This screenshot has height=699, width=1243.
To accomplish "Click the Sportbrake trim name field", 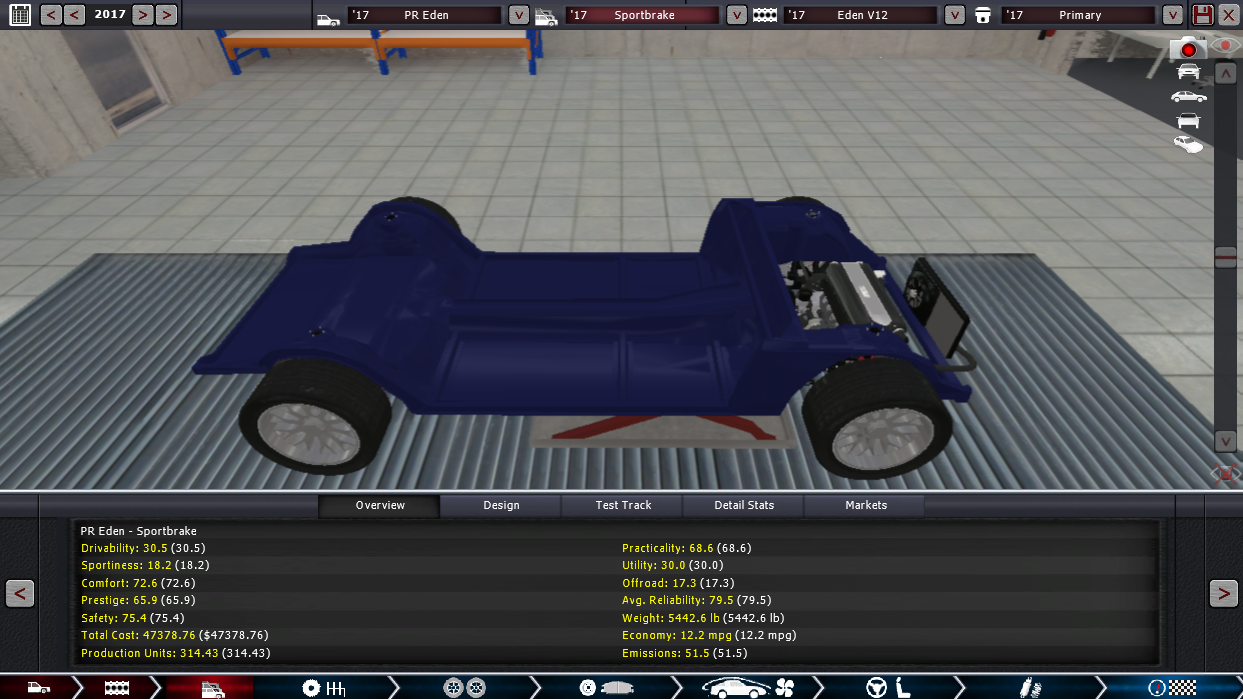I will point(642,15).
